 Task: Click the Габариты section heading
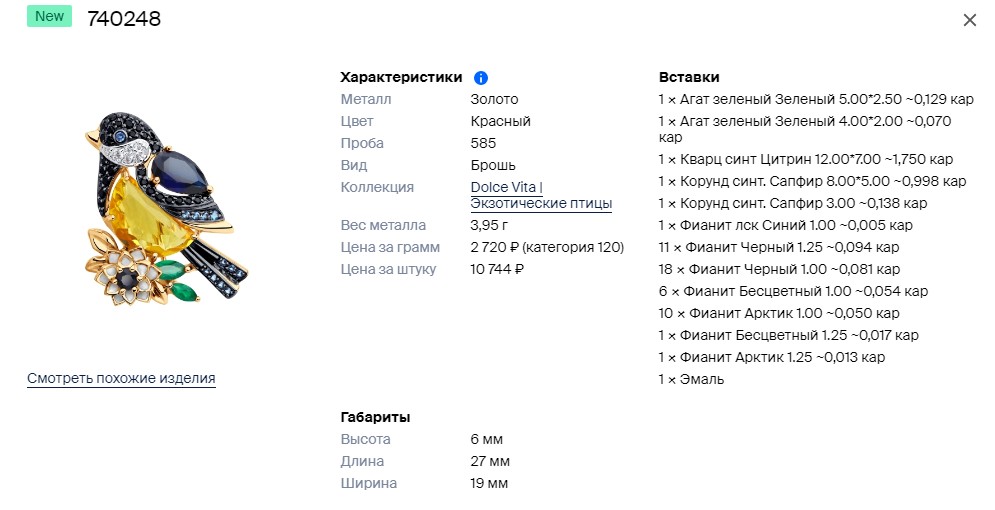tap(375, 417)
